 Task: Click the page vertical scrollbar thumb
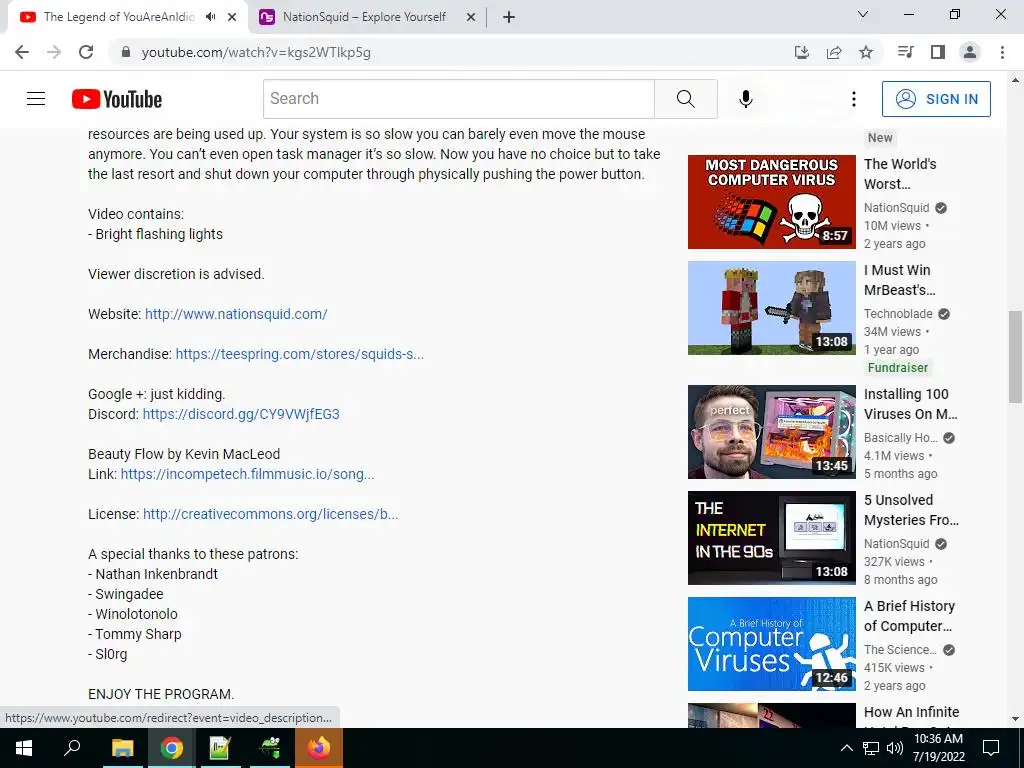click(1015, 357)
